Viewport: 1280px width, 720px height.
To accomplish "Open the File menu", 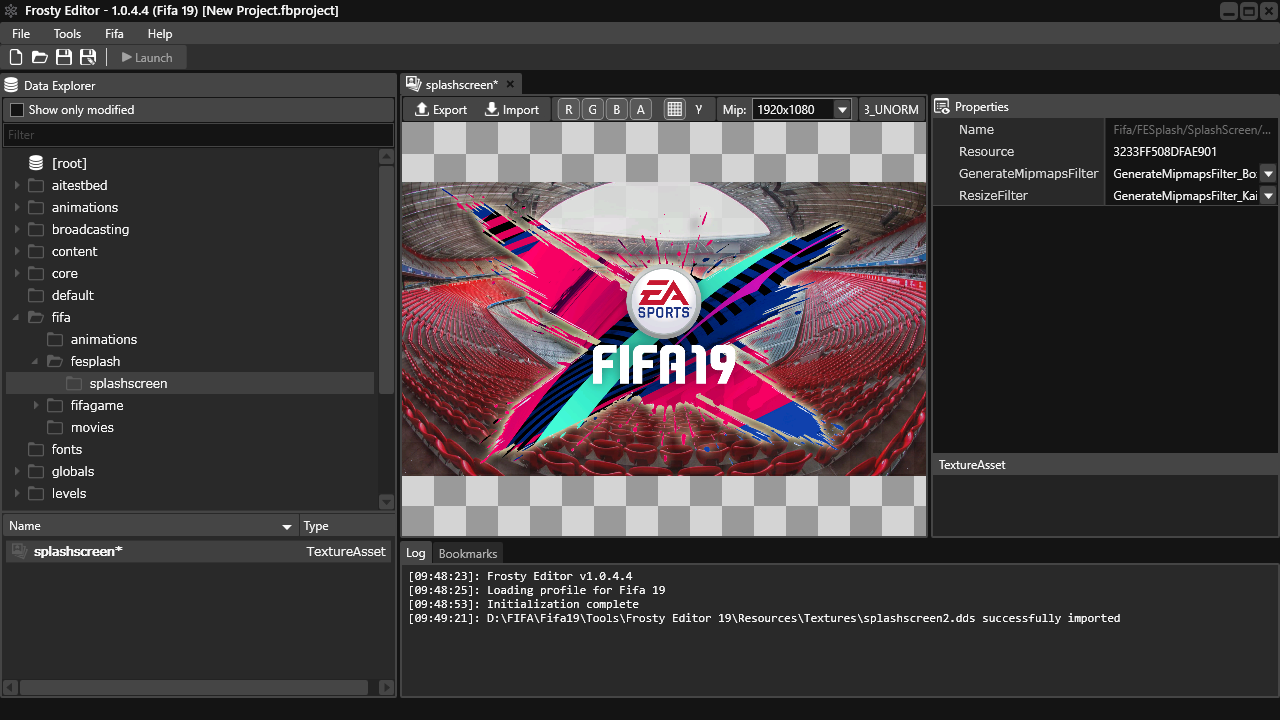I will pyautogui.click(x=21, y=33).
